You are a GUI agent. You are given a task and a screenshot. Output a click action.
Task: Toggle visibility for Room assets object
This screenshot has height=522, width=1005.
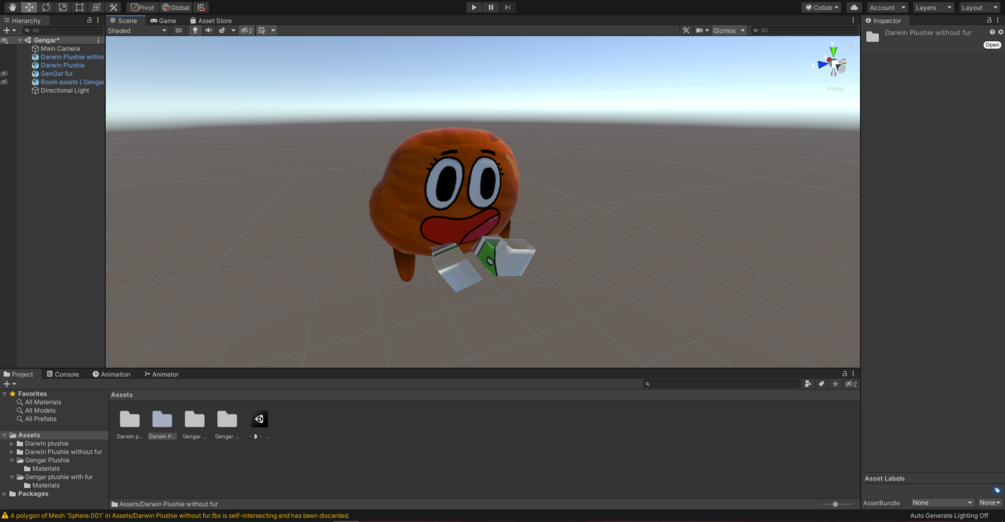point(4,82)
